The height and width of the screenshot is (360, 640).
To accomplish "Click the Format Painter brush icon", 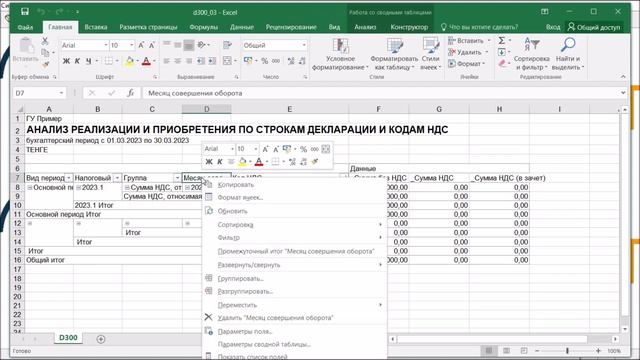I will tap(45, 64).
